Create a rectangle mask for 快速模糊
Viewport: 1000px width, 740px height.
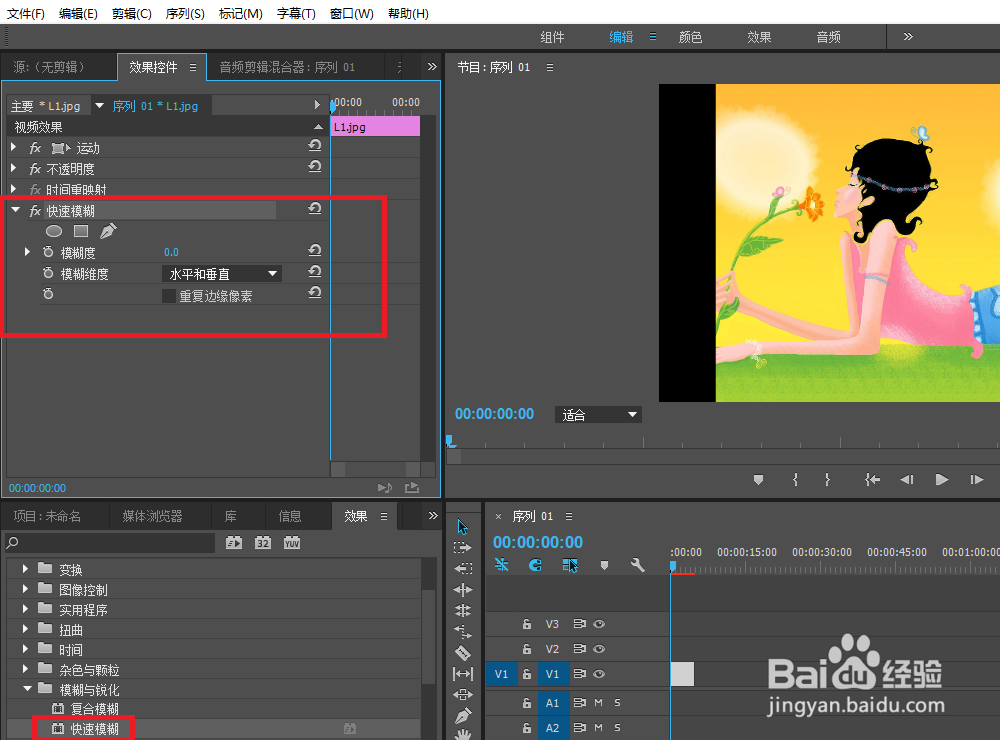pos(81,231)
